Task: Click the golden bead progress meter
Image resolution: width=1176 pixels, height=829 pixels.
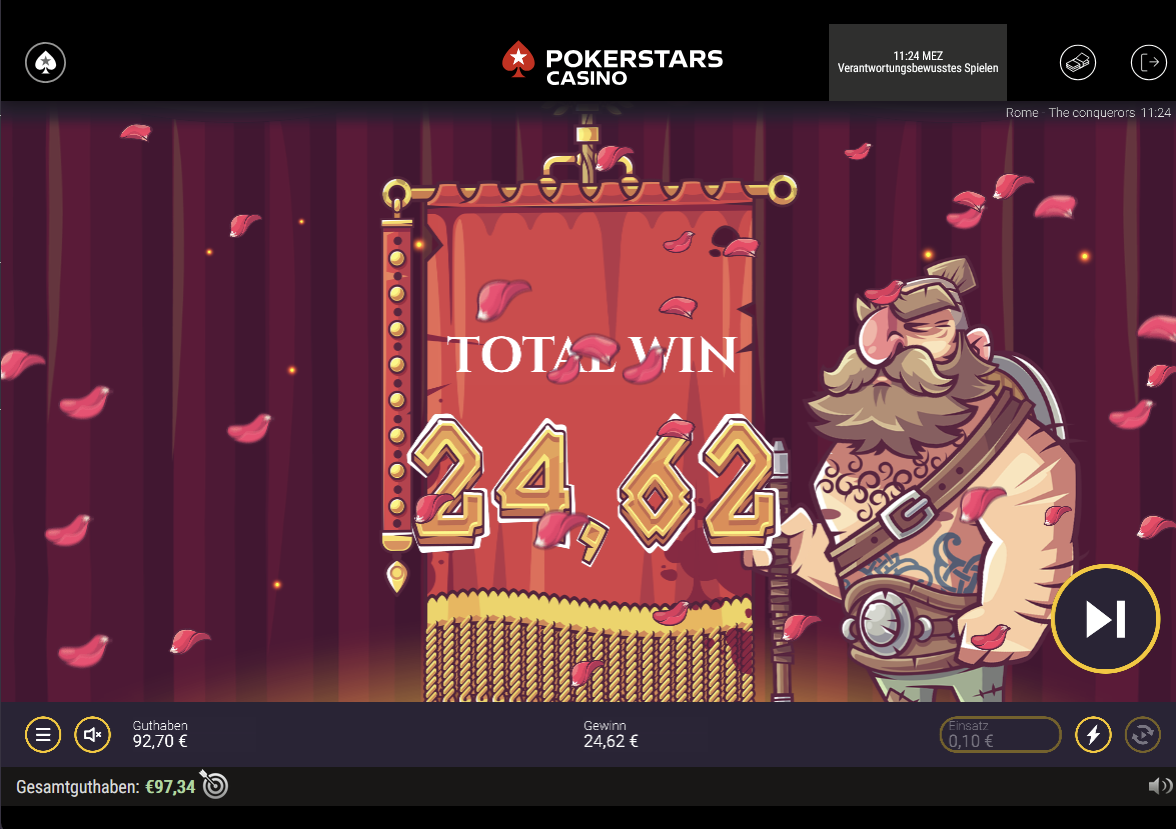Action: click(397, 383)
